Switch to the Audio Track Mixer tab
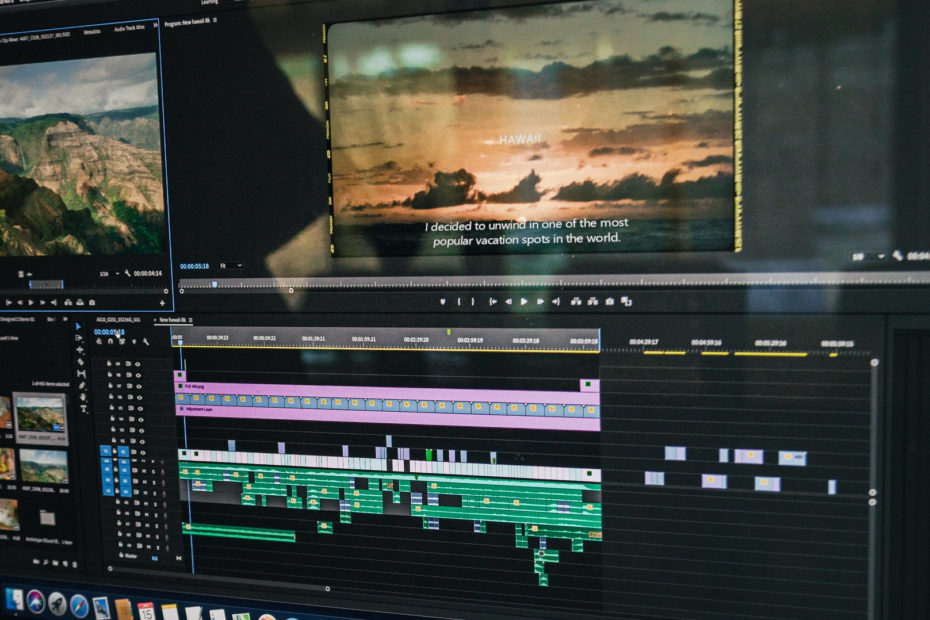930x620 pixels. [130, 28]
